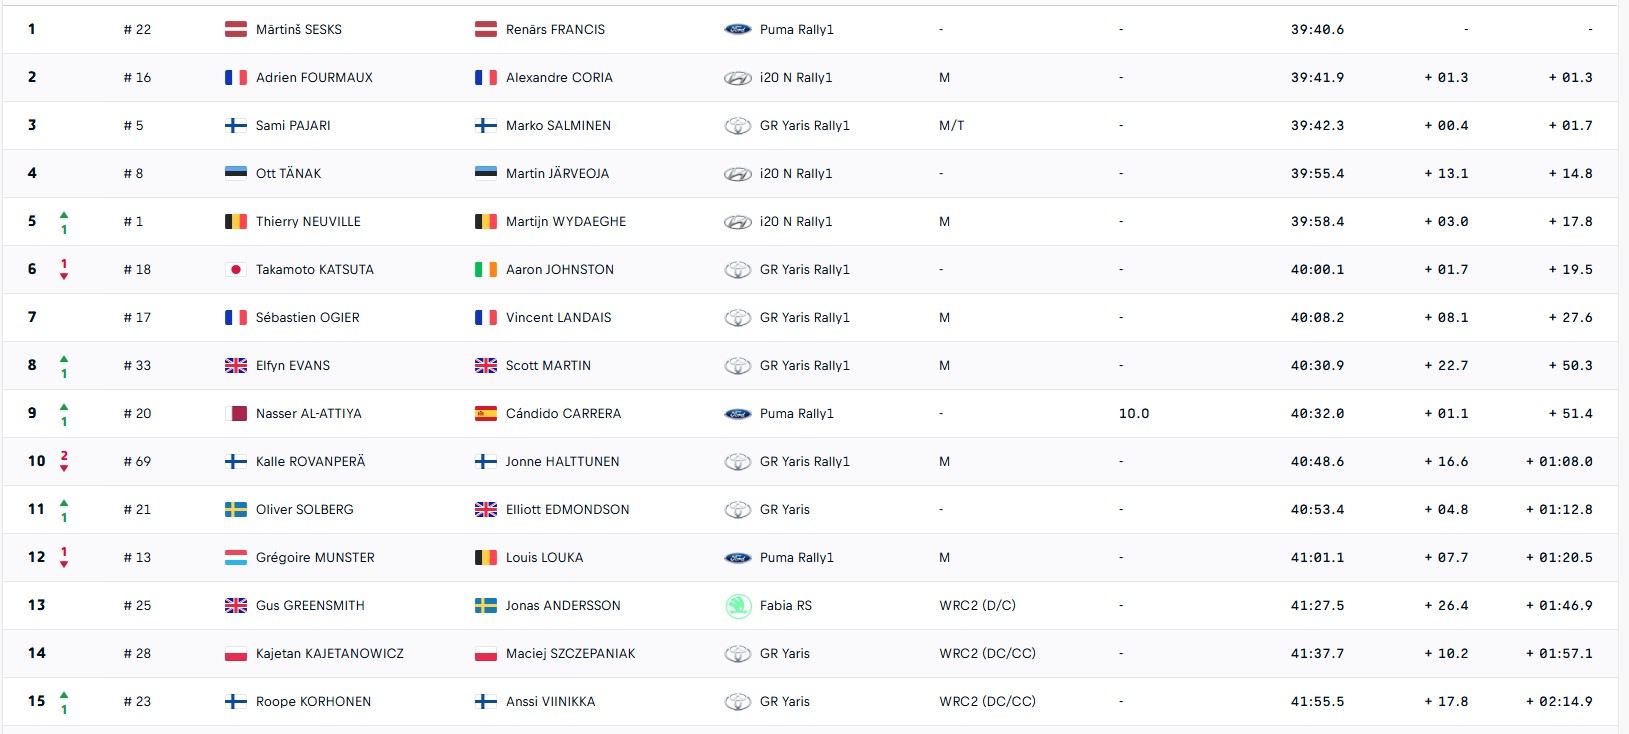Click the red down arrow for position 10
Viewport: 1629px width, 734px height.
pos(64,468)
